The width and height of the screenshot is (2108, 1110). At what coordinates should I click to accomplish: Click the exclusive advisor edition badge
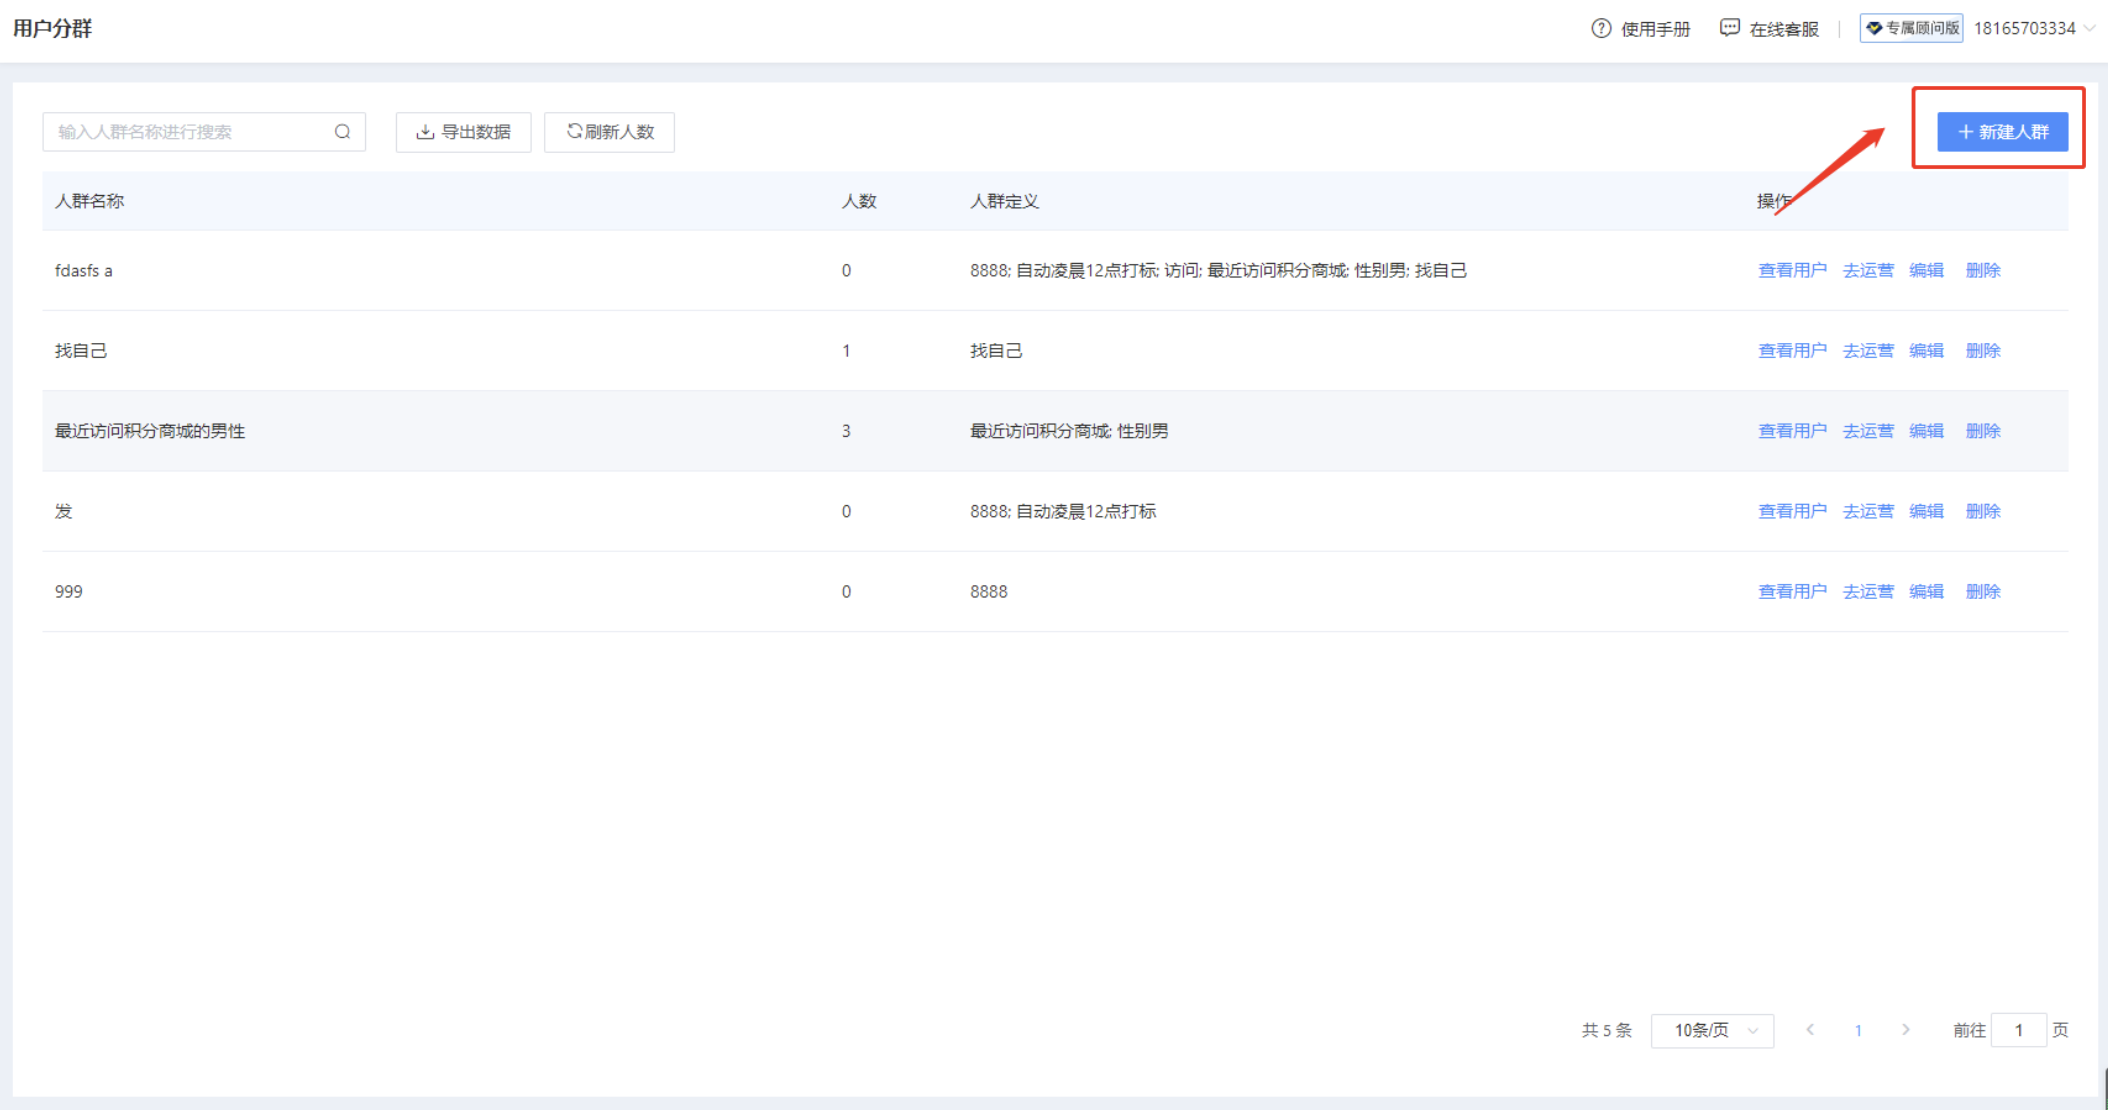[x=1911, y=28]
